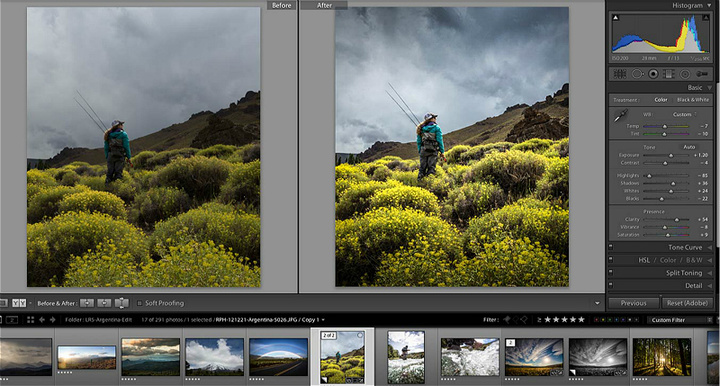720x386 pixels.
Task: Swap Before and After settings
Action: tap(122, 303)
